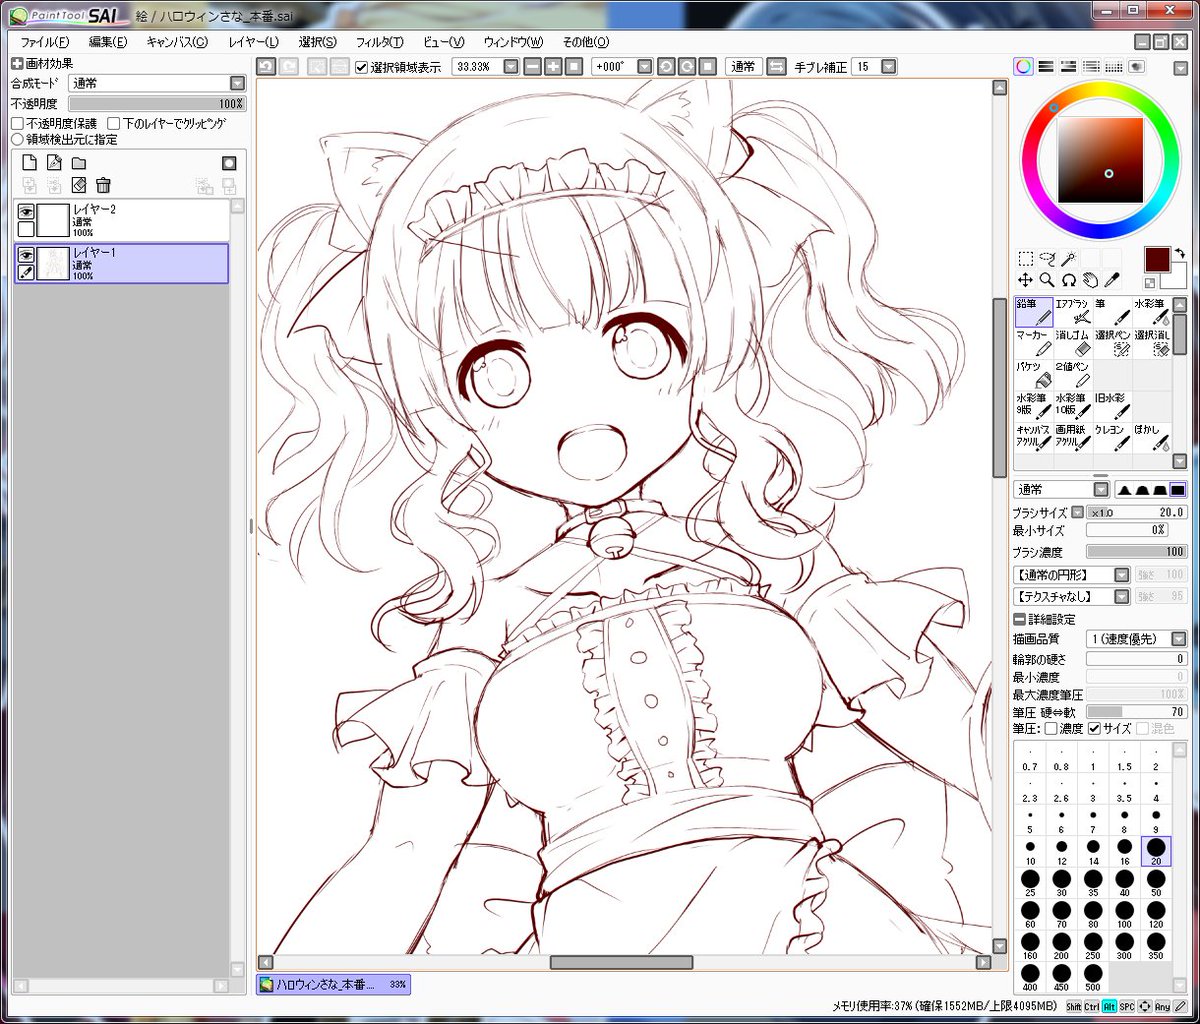Toggle the 濃度 pen pressure checkbox
The width and height of the screenshot is (1200, 1024).
pyautogui.click(x=1051, y=729)
